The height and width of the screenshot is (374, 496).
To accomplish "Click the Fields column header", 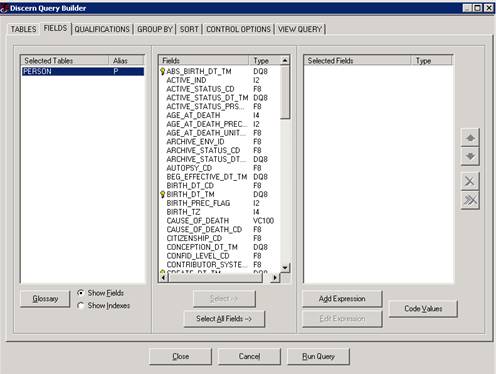I will coord(204,61).
